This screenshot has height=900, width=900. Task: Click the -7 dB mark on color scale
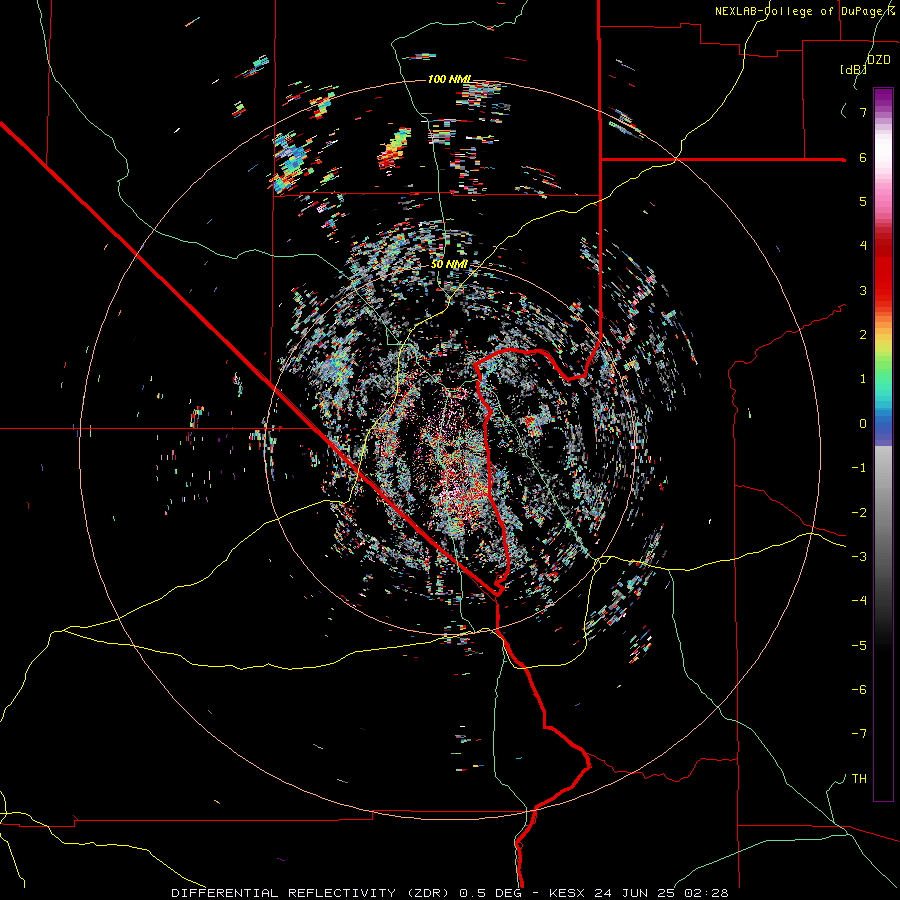click(x=859, y=734)
